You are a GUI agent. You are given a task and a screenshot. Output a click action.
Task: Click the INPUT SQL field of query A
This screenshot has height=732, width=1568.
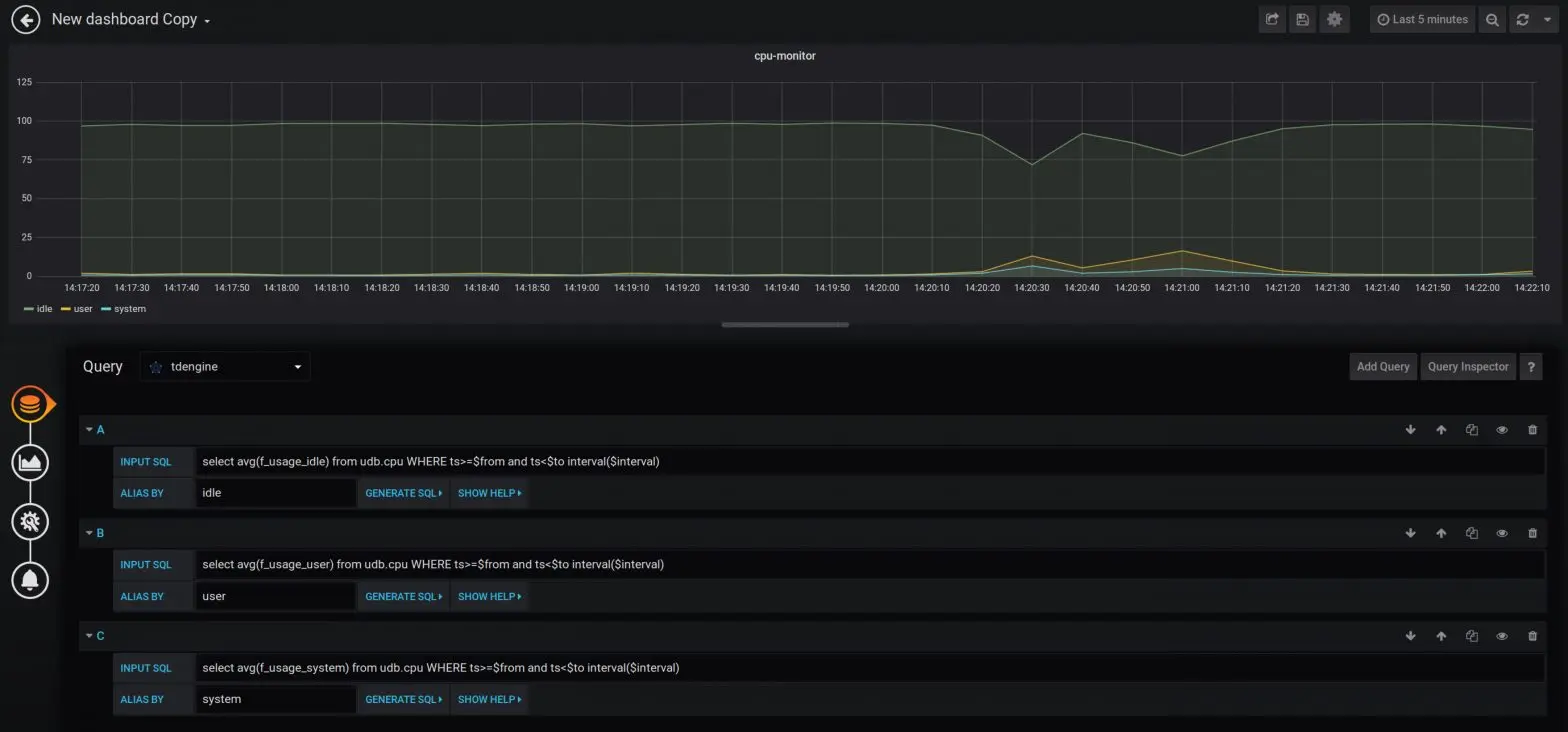click(x=869, y=461)
